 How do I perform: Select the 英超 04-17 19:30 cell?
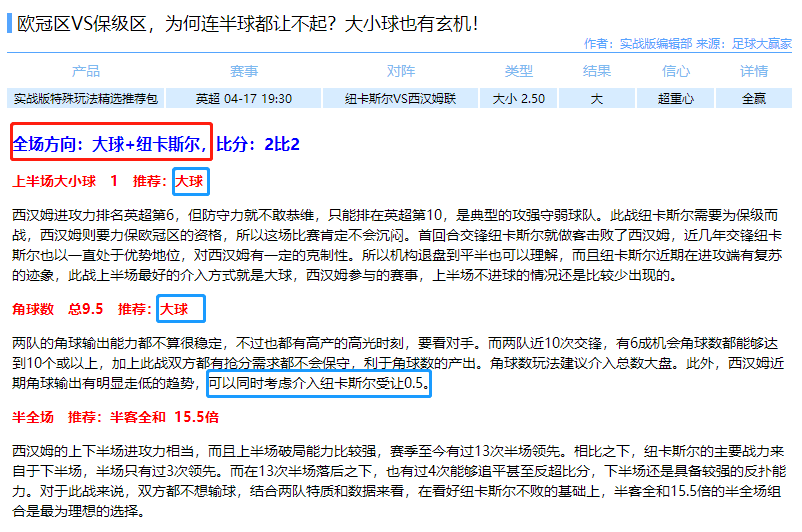[x=243, y=98]
